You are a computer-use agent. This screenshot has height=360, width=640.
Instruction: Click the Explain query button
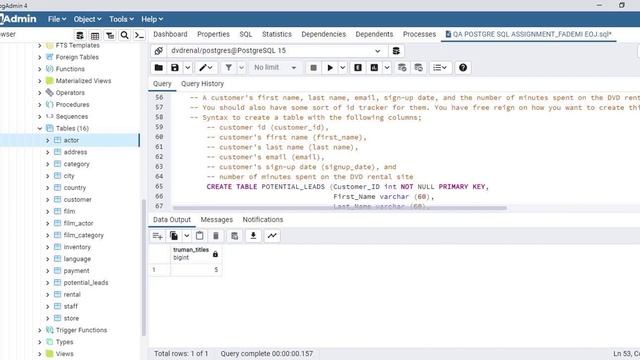point(358,68)
